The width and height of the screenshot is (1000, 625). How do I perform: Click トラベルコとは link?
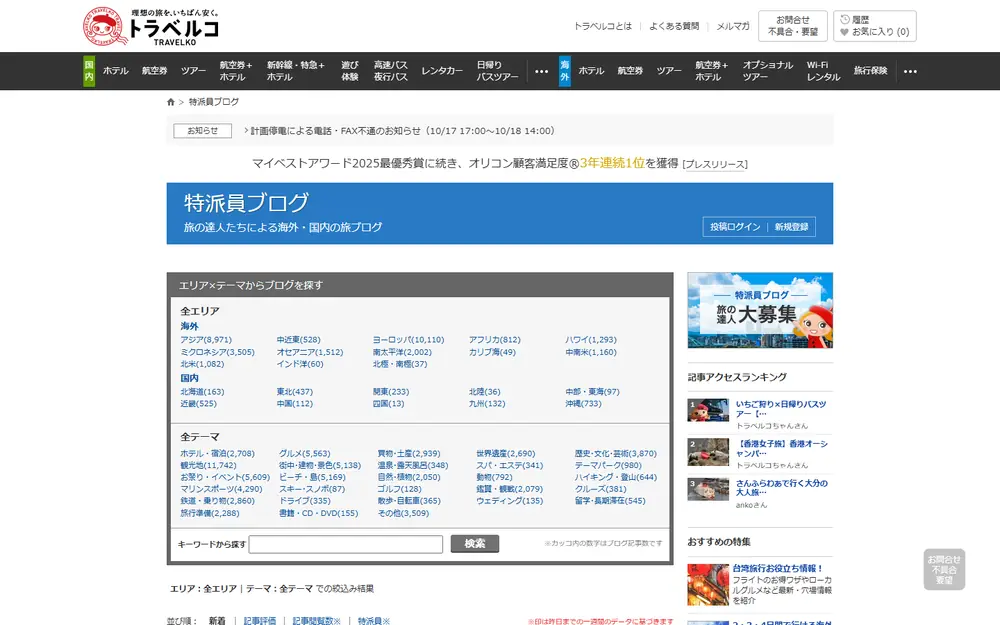click(x=603, y=26)
